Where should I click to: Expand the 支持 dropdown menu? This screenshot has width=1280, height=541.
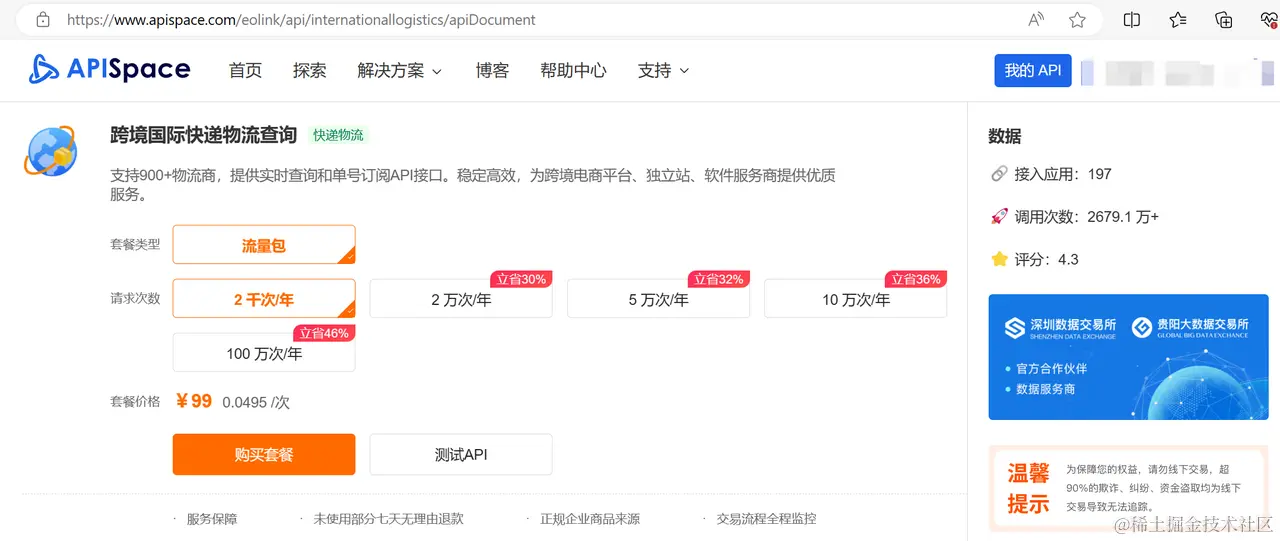tap(664, 70)
